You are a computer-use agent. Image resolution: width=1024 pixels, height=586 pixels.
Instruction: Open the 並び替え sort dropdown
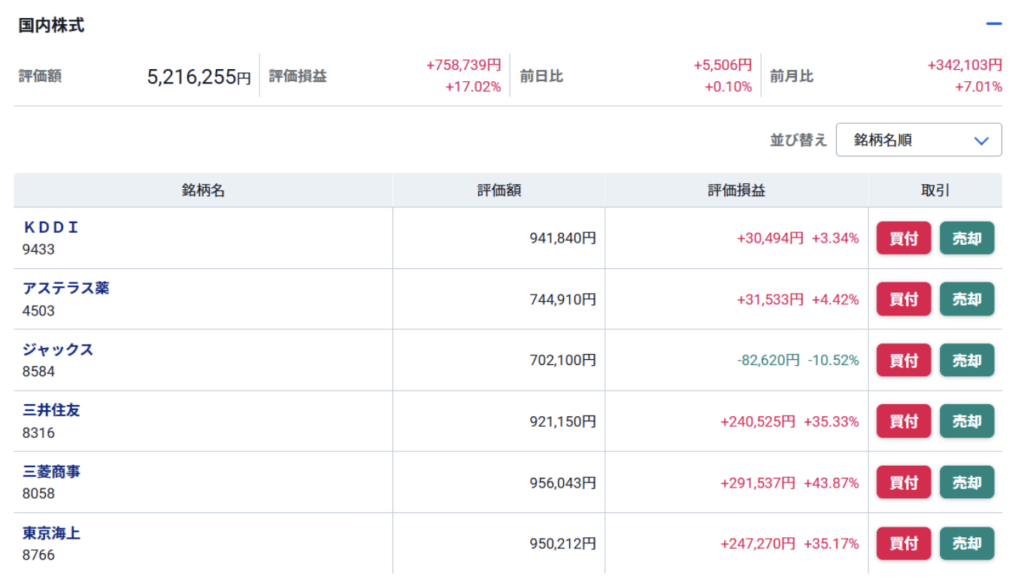pyautogui.click(x=918, y=141)
